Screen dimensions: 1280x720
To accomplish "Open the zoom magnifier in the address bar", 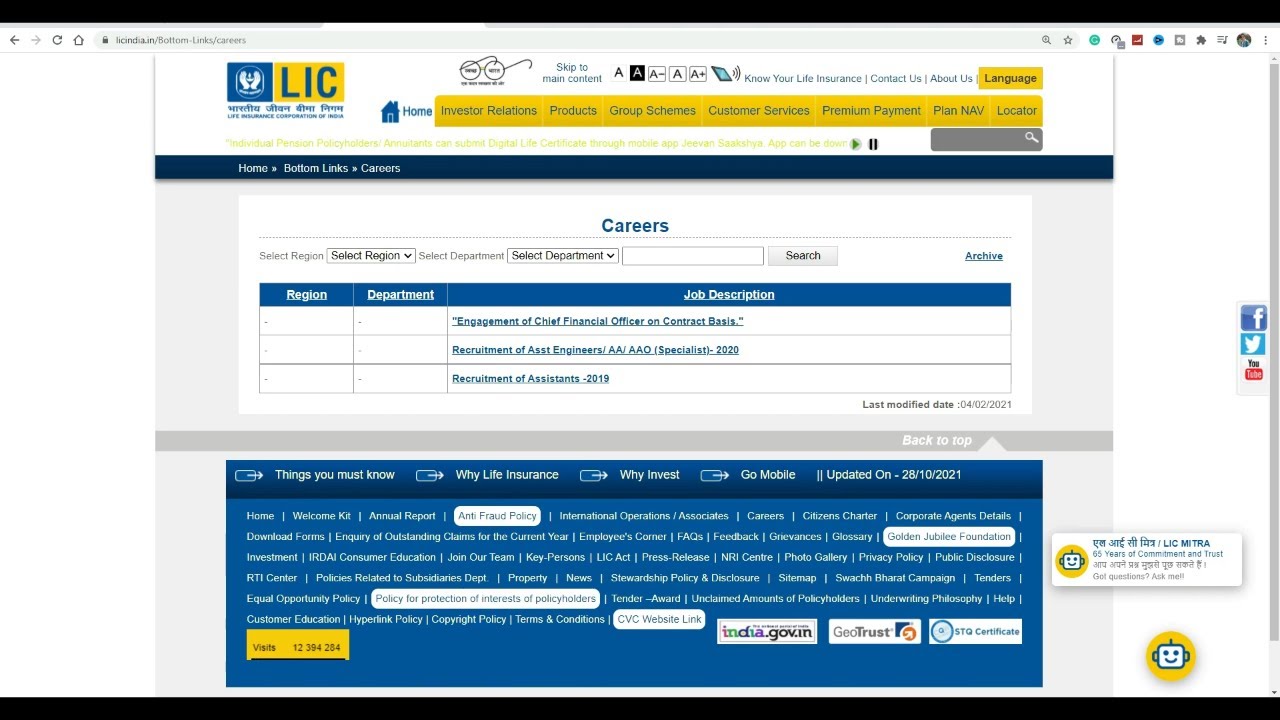I will (1047, 40).
